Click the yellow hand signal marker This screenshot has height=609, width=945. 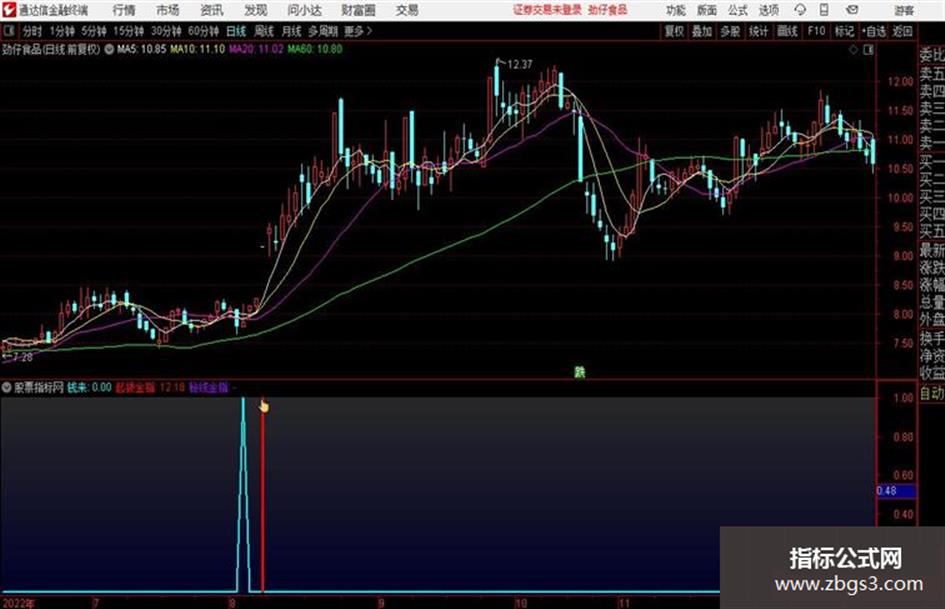263,406
